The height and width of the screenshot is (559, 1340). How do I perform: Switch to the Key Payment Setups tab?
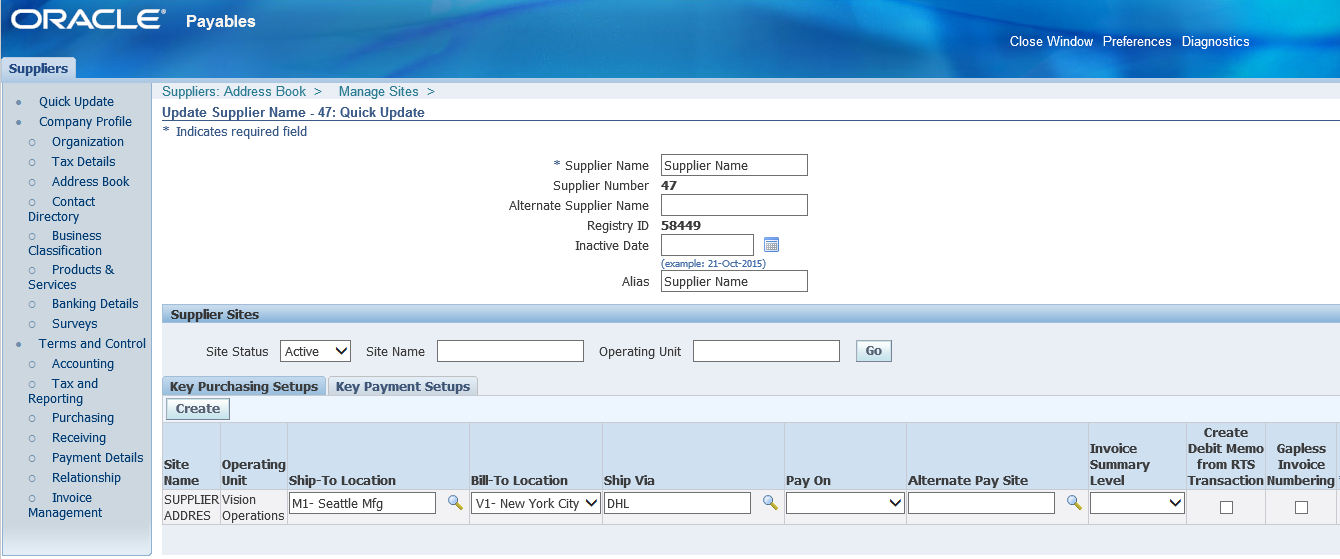click(403, 387)
